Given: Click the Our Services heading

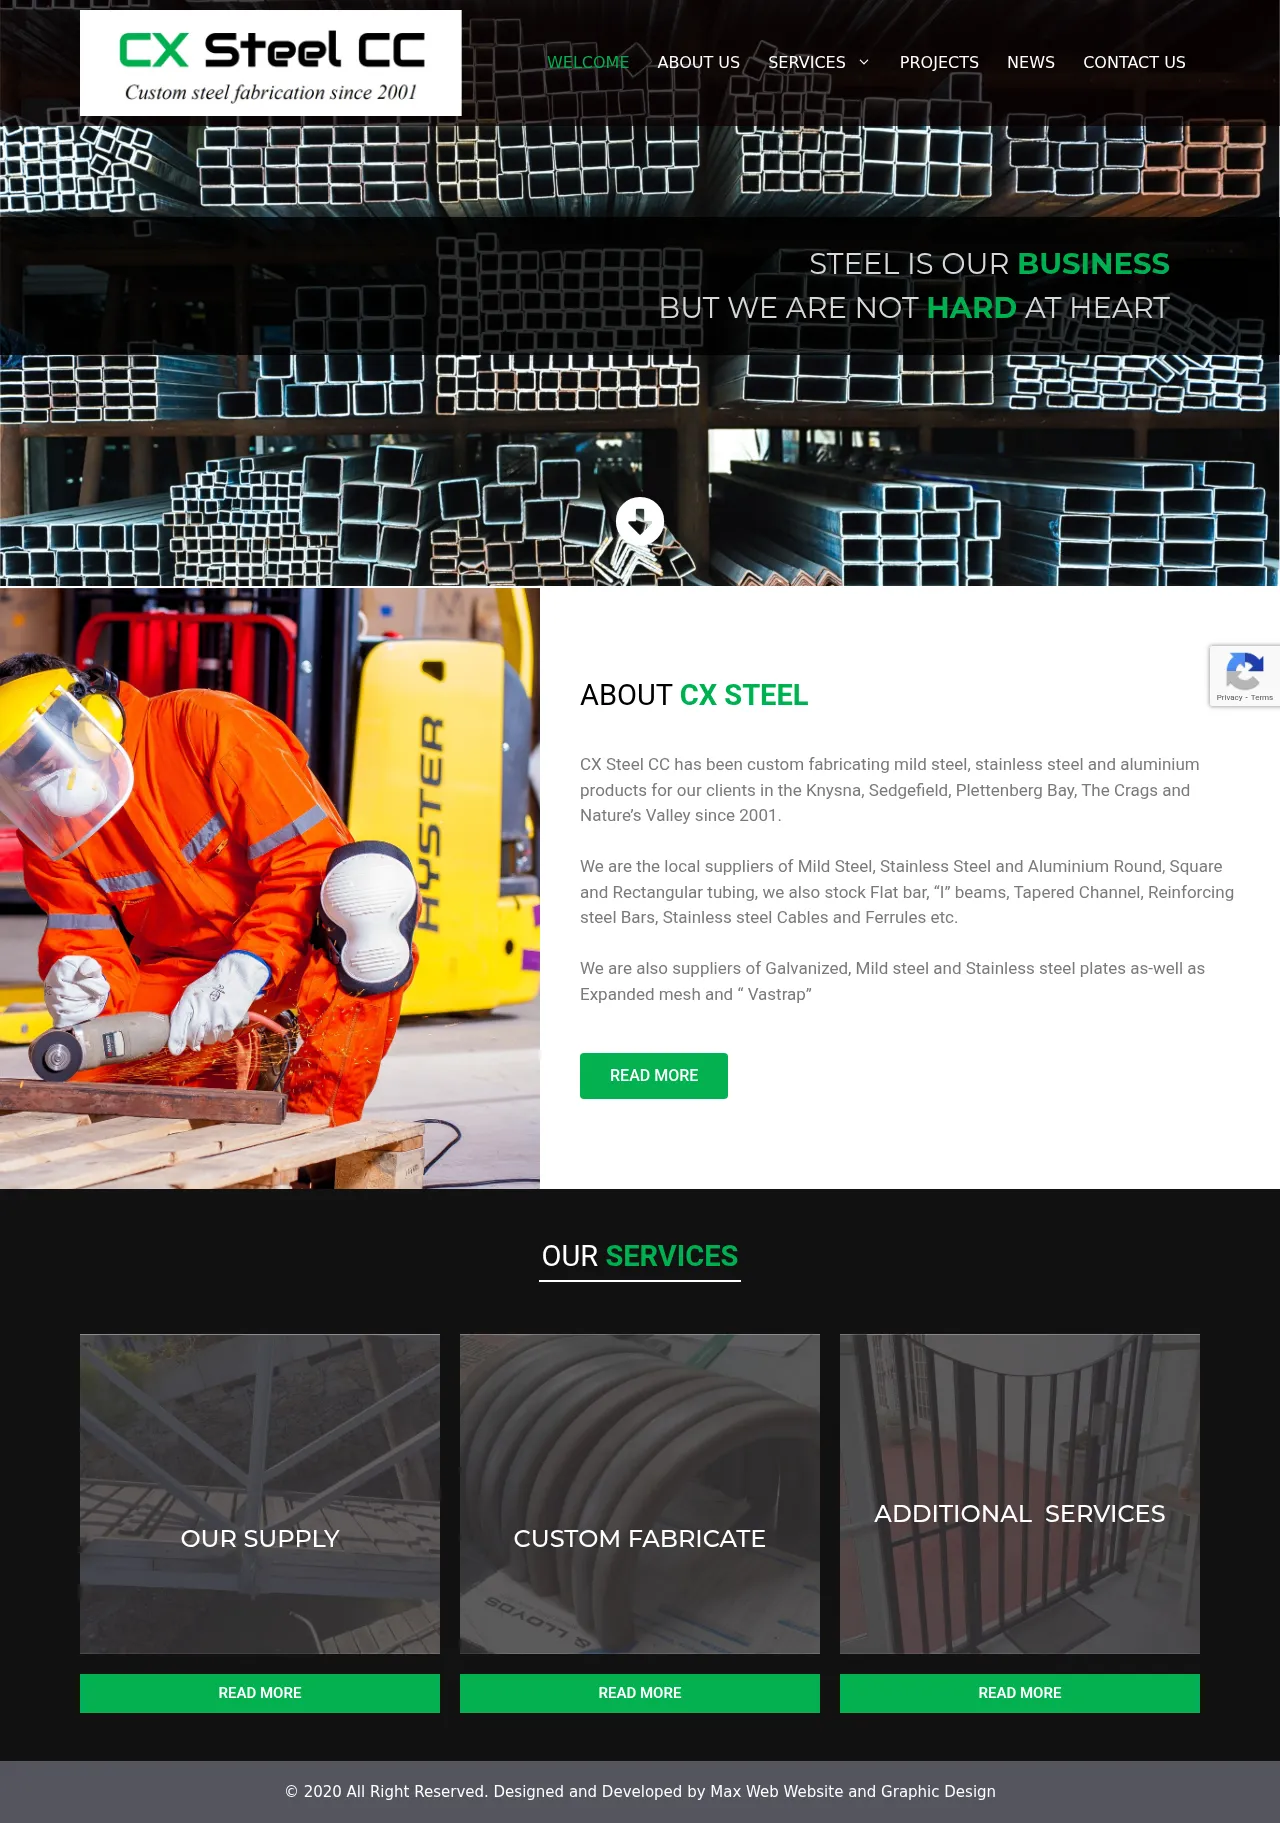Looking at the screenshot, I should 639,1256.
